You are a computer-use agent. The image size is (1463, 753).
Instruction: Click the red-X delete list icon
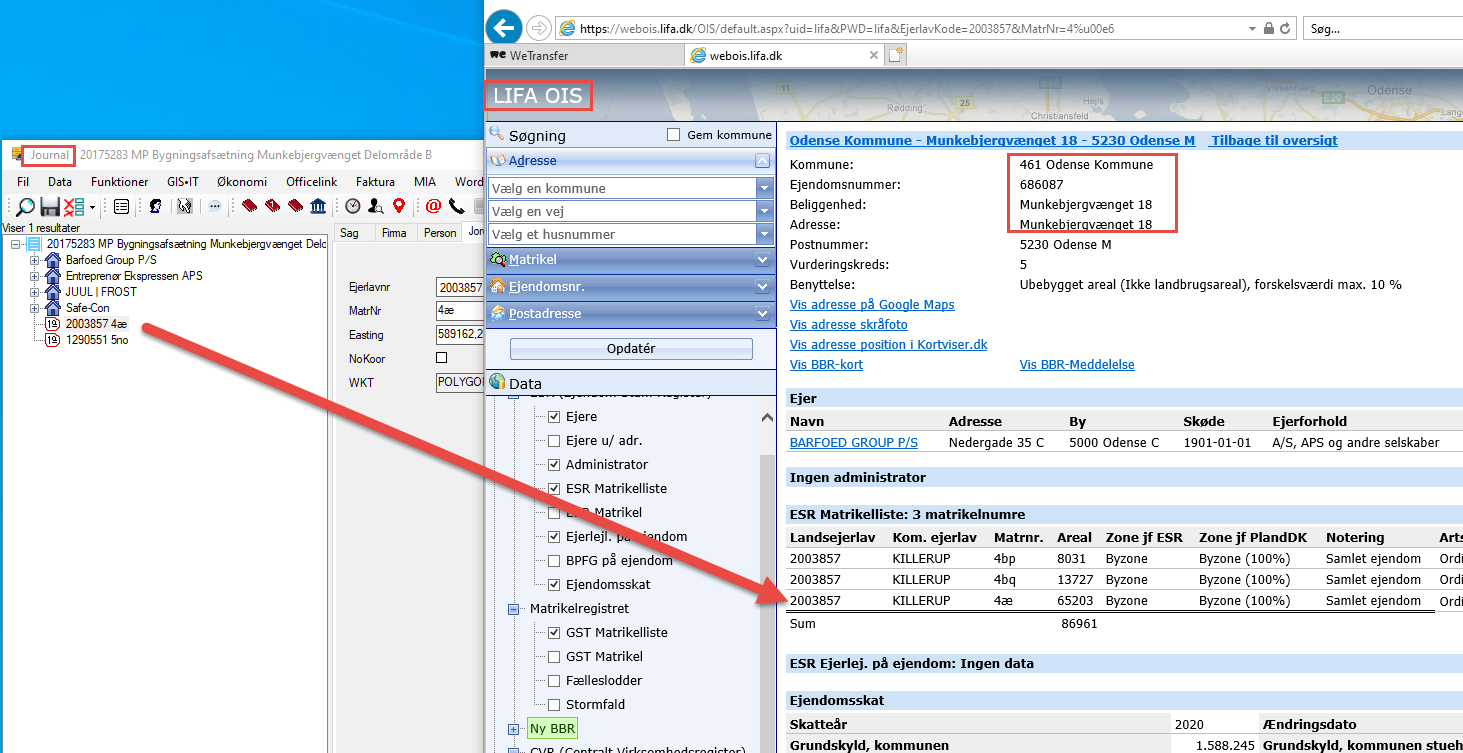pyautogui.click(x=74, y=206)
